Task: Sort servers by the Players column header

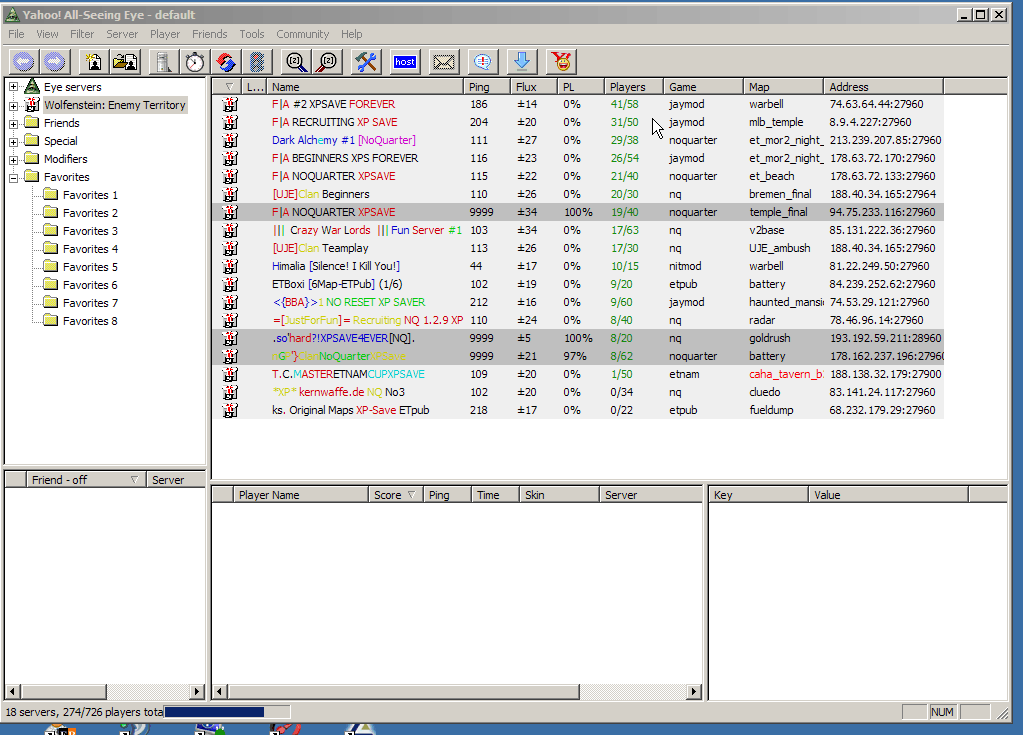Action: tap(634, 87)
